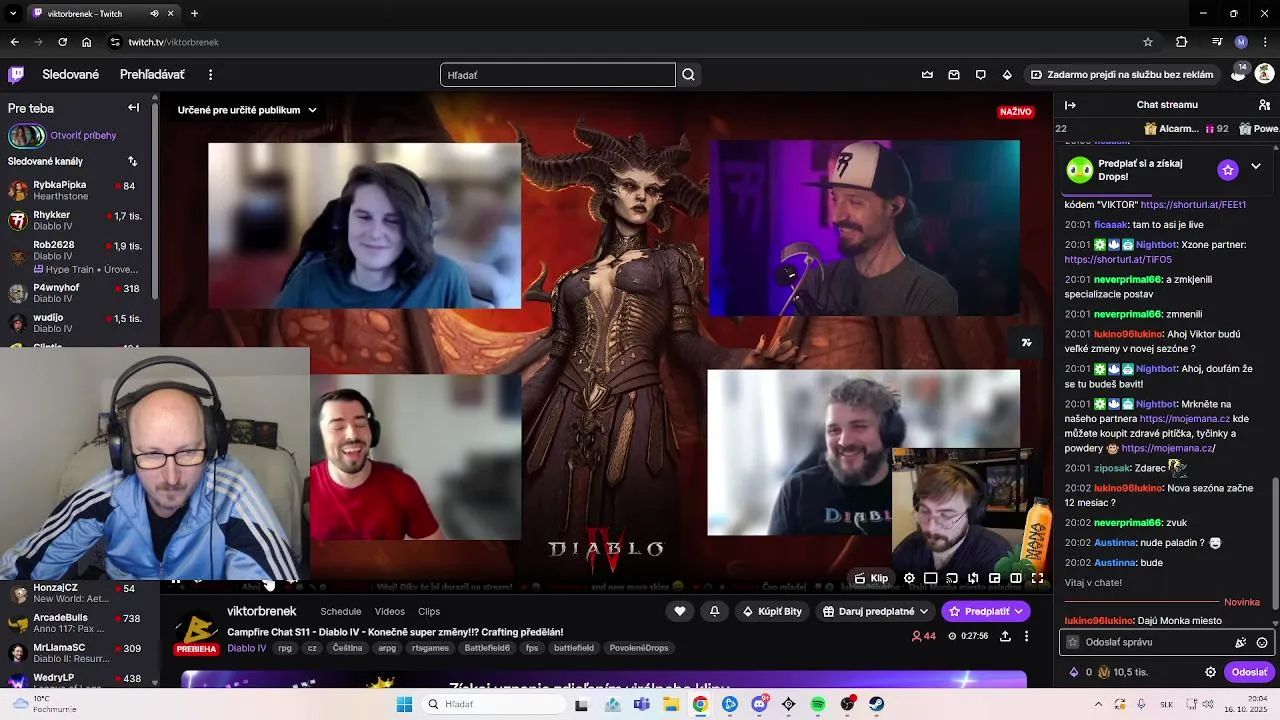Open Steam from the taskbar
The image size is (1280, 720).
[877, 704]
